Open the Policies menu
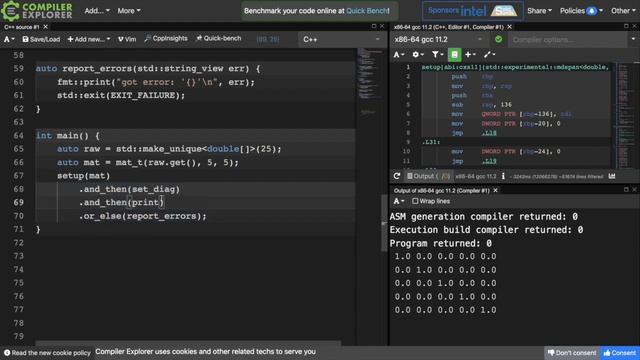Screen dimensions: 640x360 581,11
